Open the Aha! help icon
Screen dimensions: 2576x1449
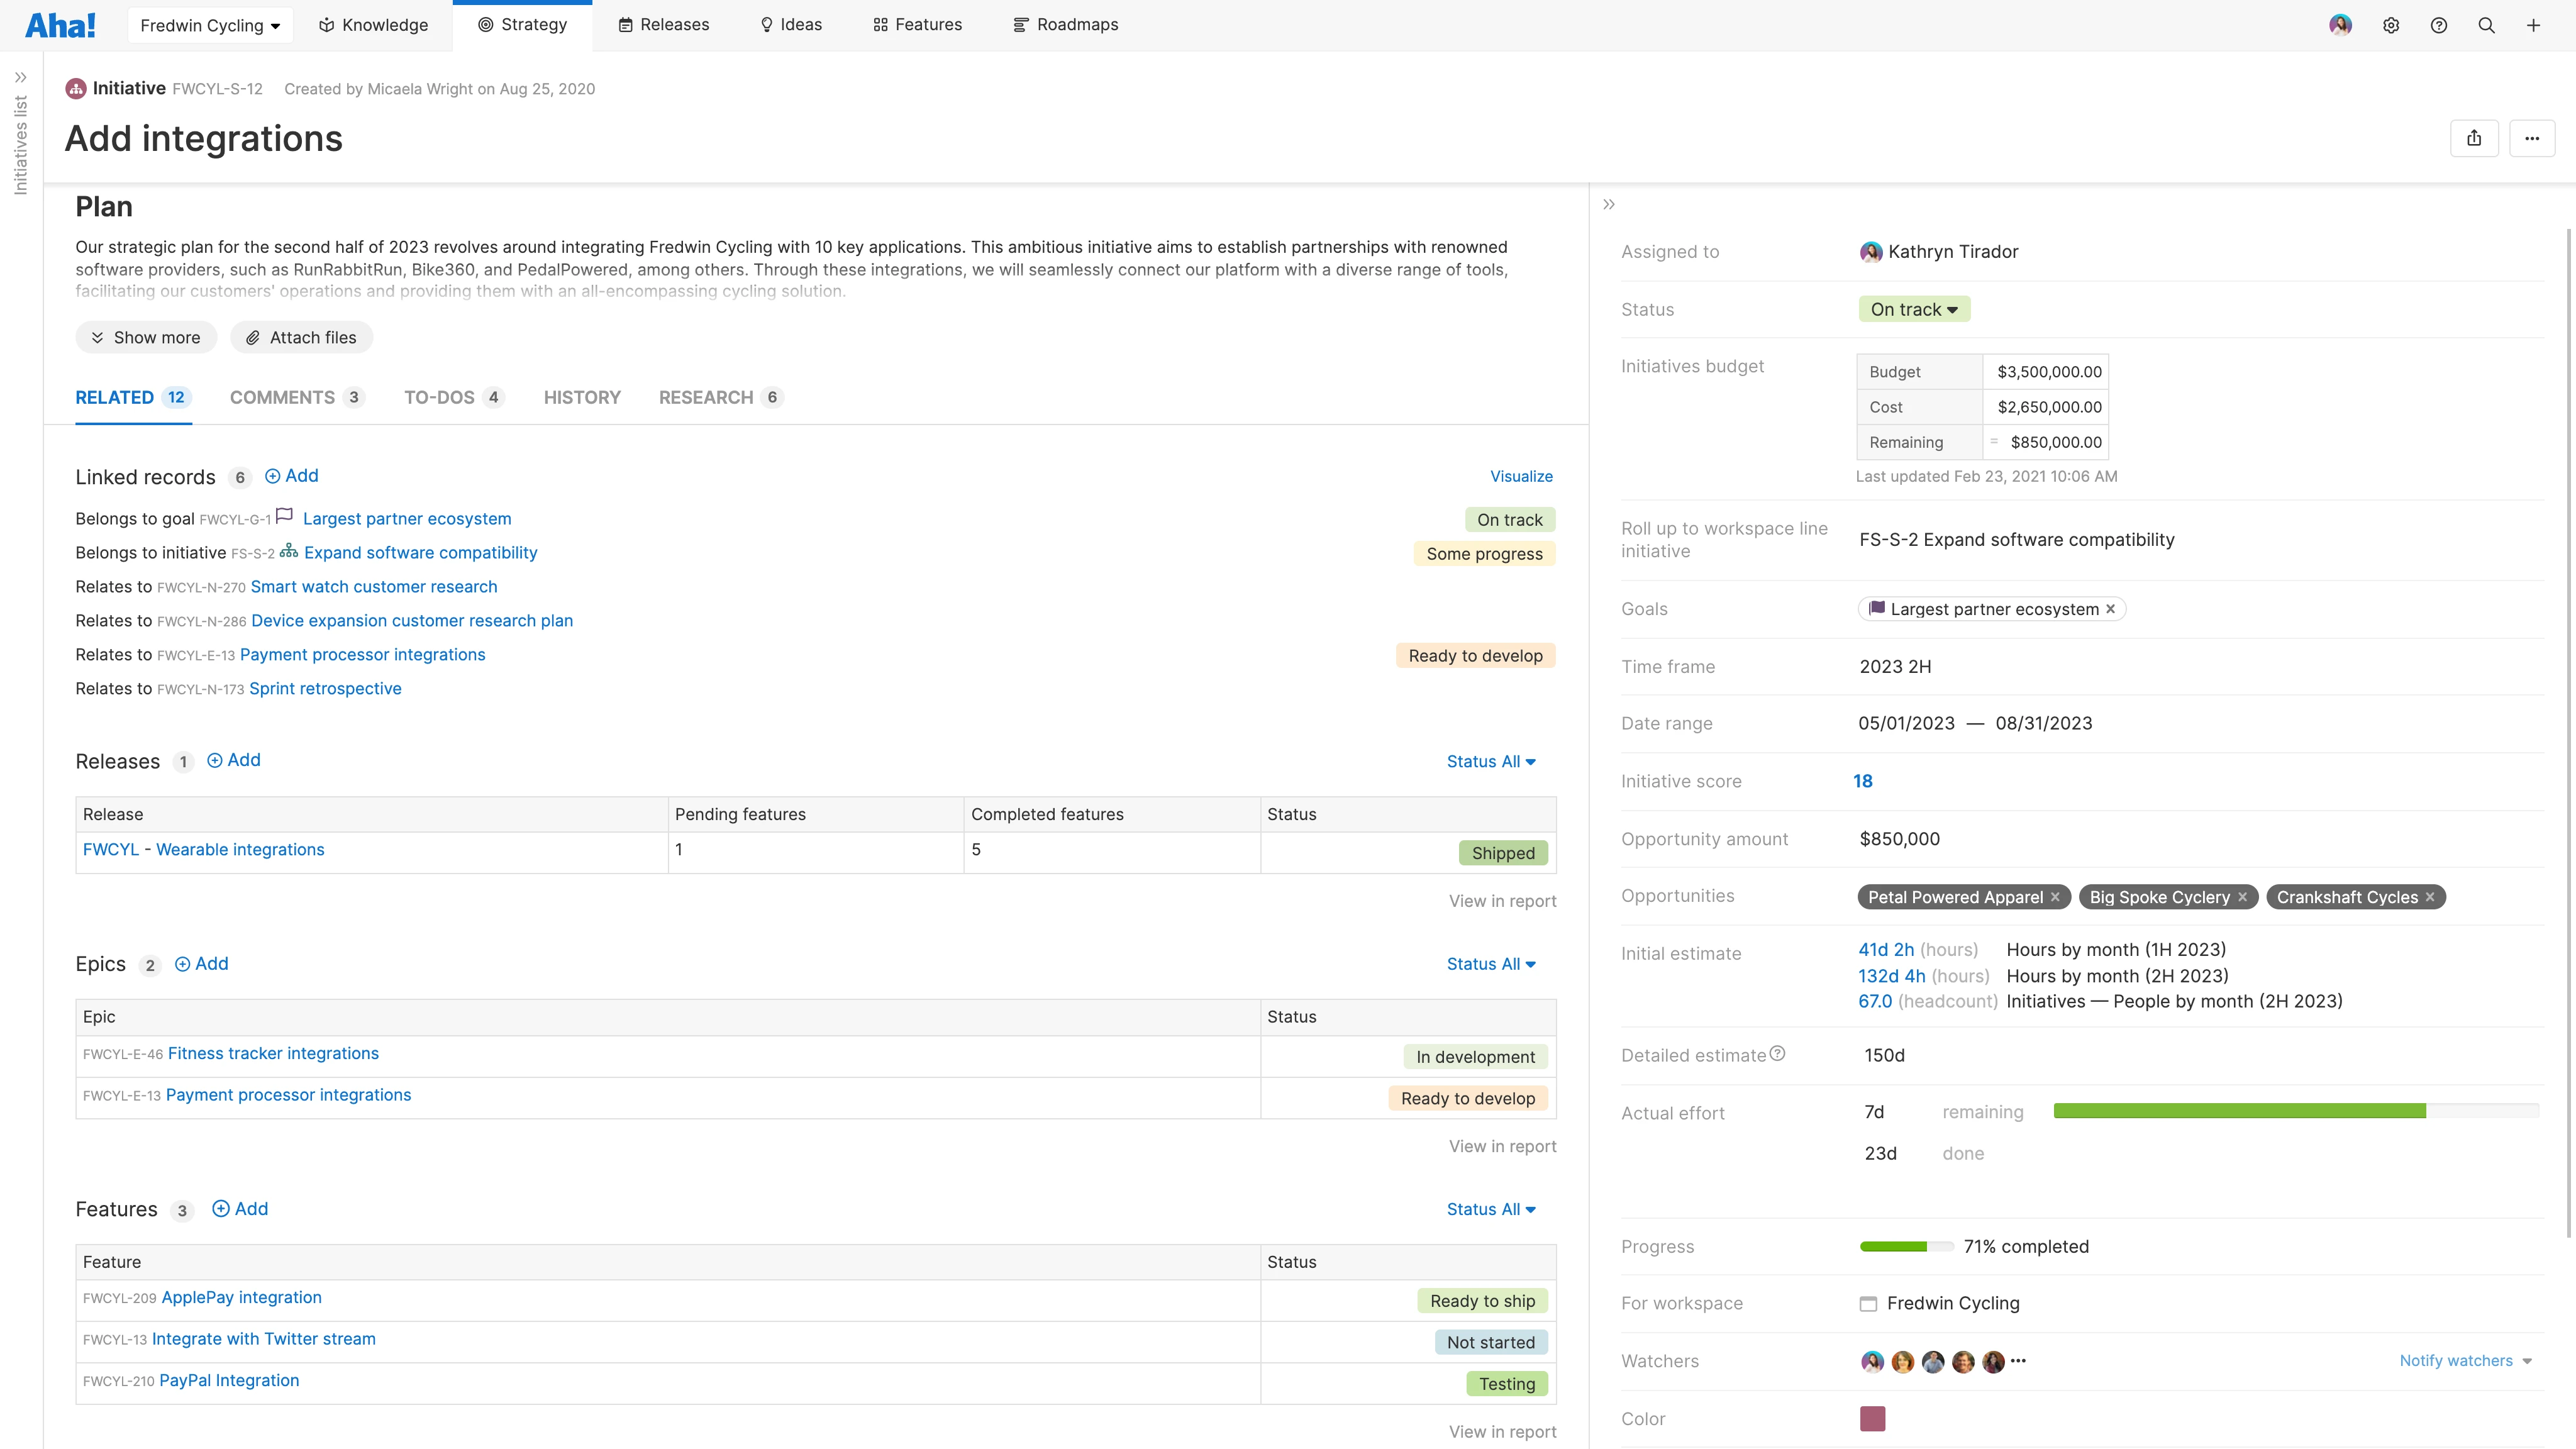[x=2439, y=25]
